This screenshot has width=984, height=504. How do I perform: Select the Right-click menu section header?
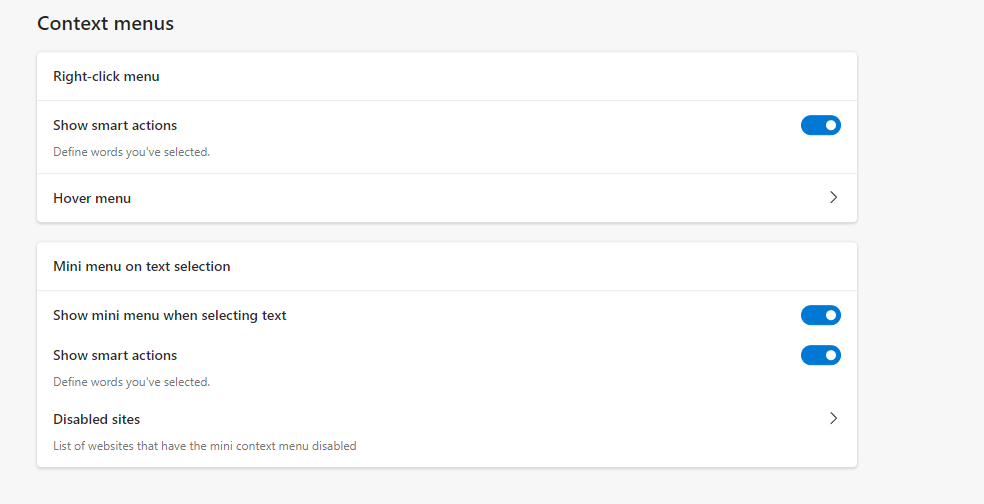tap(106, 77)
